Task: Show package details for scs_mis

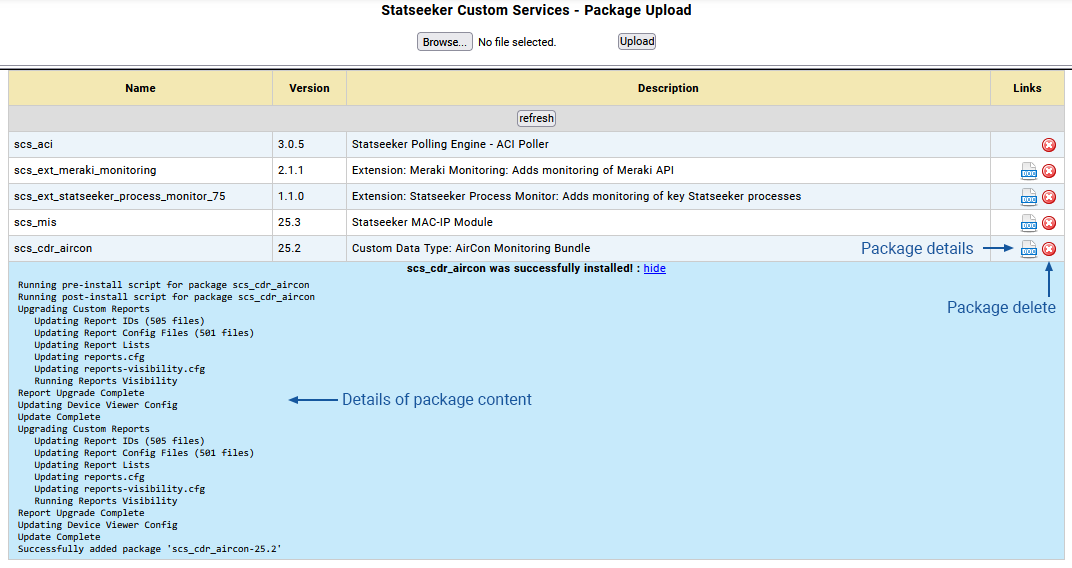Action: (x=1028, y=223)
